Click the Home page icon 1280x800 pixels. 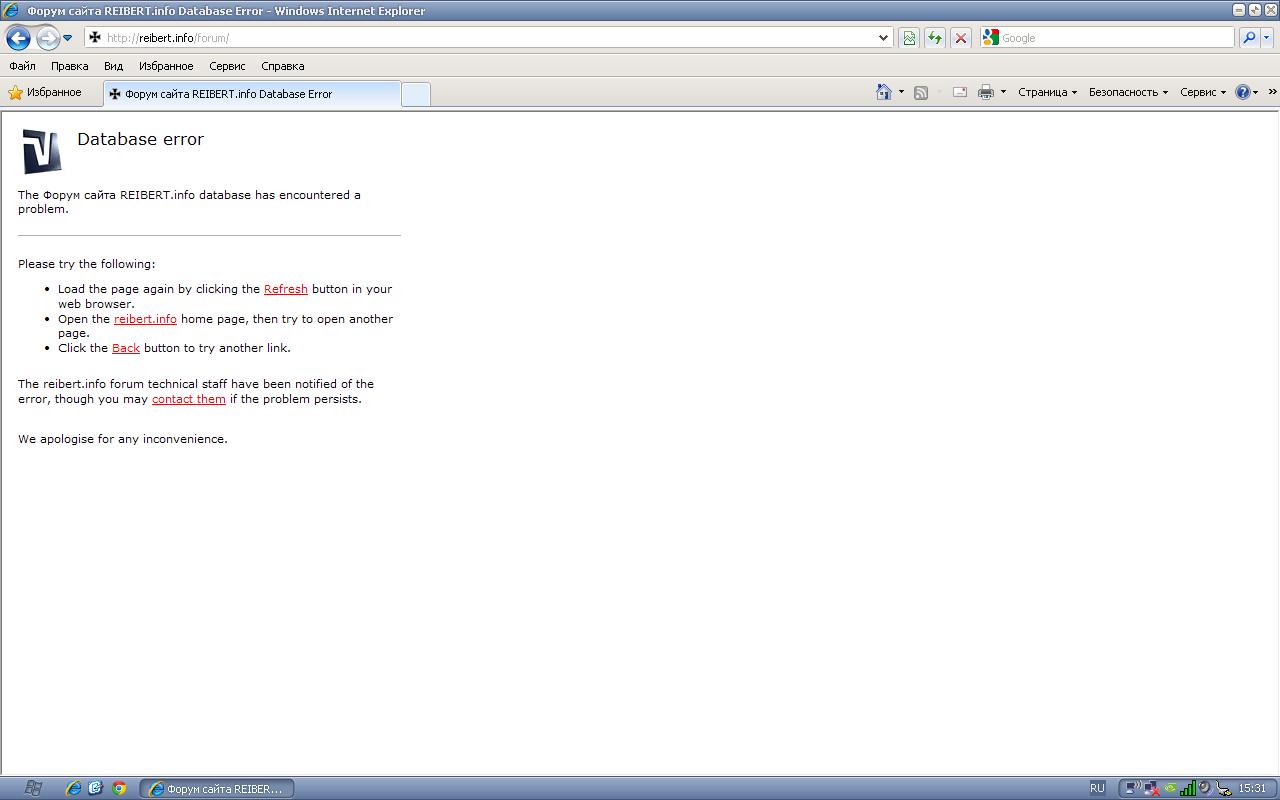(x=883, y=92)
